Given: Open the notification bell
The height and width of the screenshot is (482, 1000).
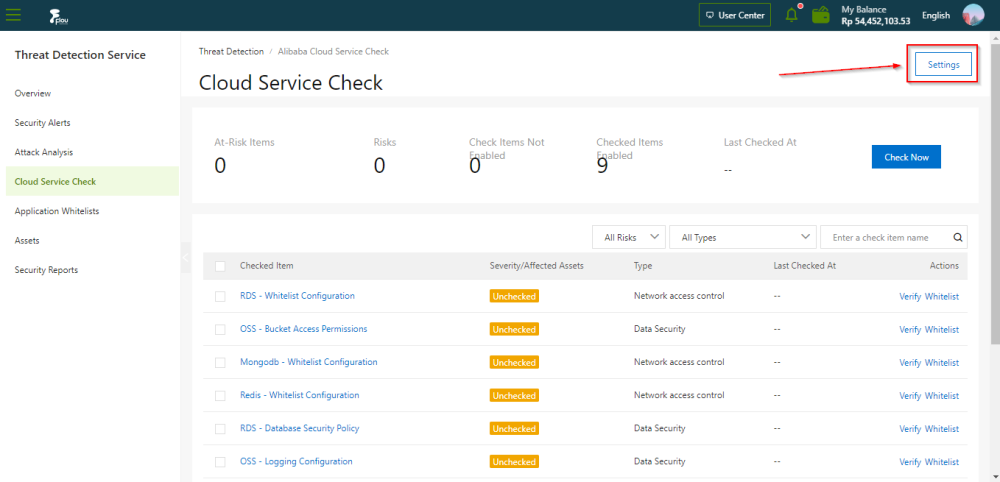Looking at the screenshot, I should [792, 15].
